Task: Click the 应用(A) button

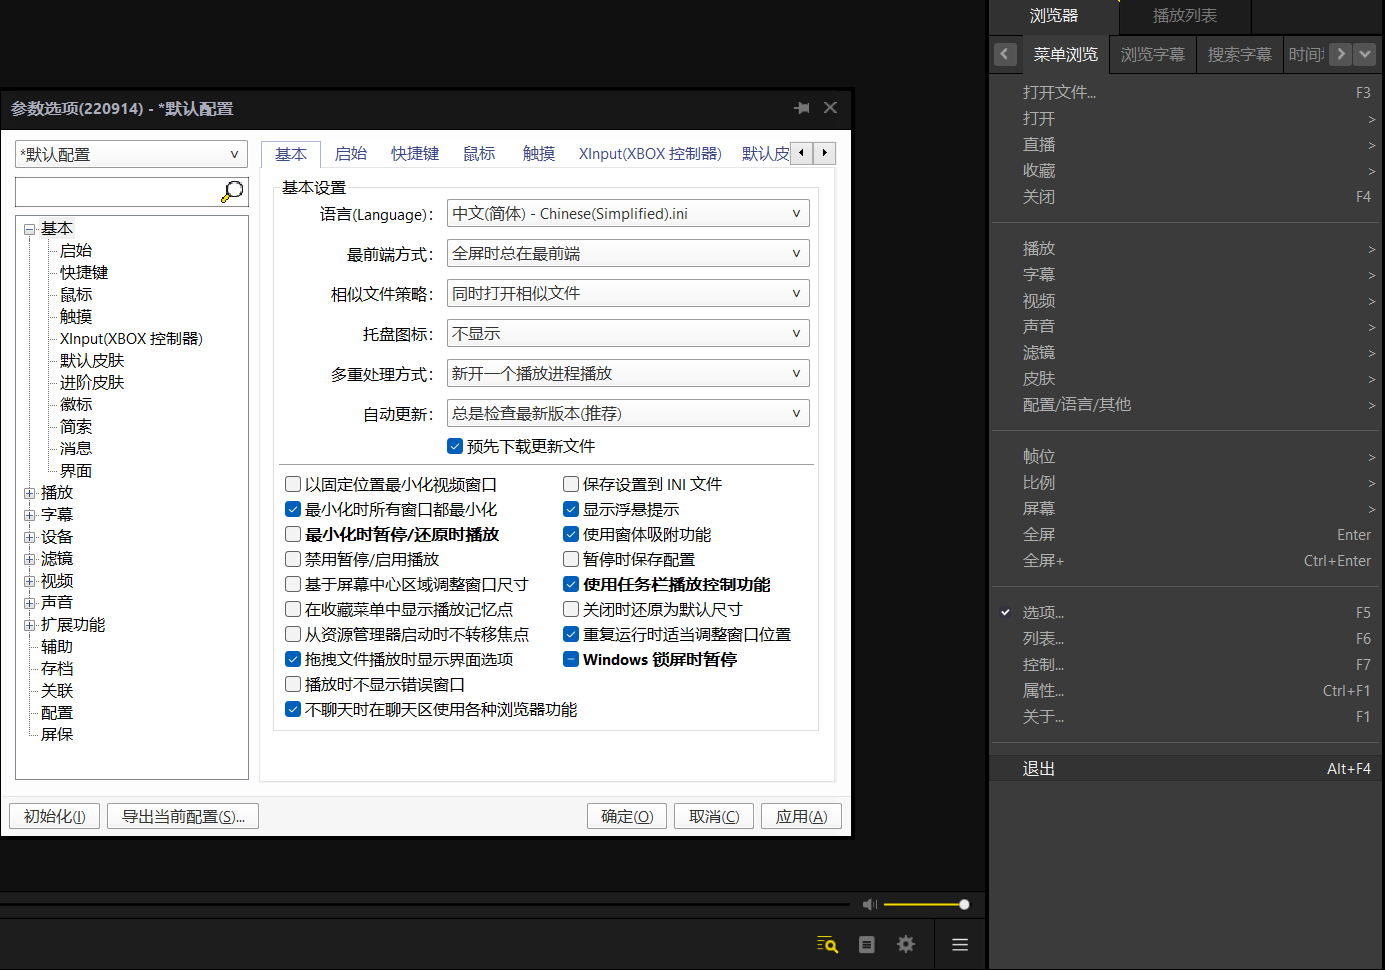Action: pyautogui.click(x=801, y=816)
